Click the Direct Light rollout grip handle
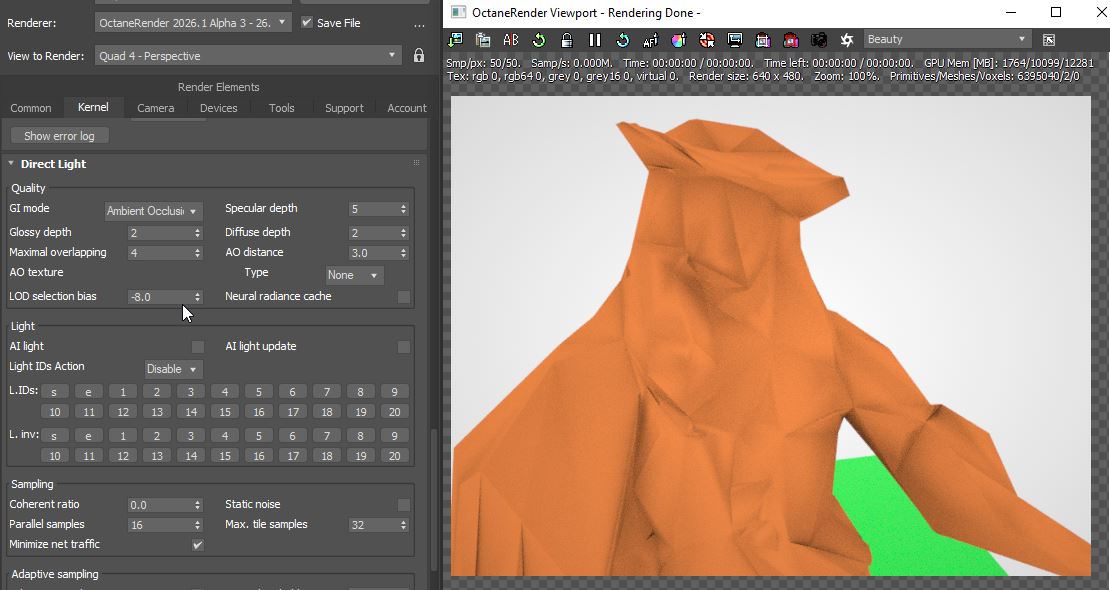1110x590 pixels. coord(416,163)
